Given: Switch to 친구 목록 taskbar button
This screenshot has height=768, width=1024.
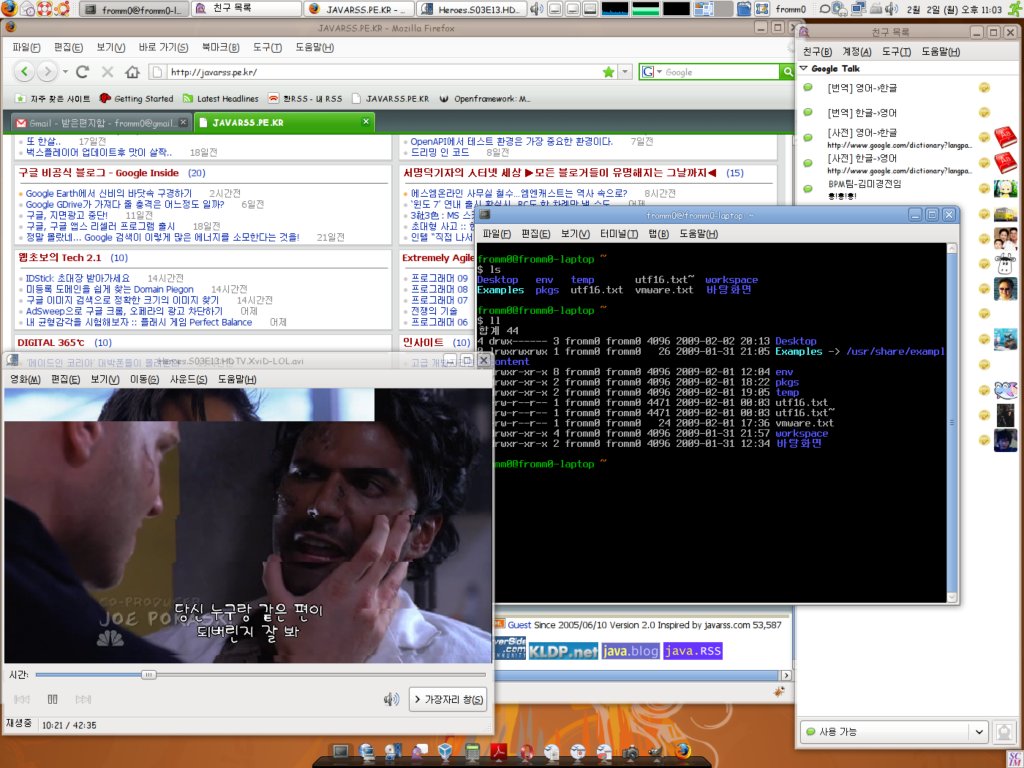Looking at the screenshot, I should (246, 9).
